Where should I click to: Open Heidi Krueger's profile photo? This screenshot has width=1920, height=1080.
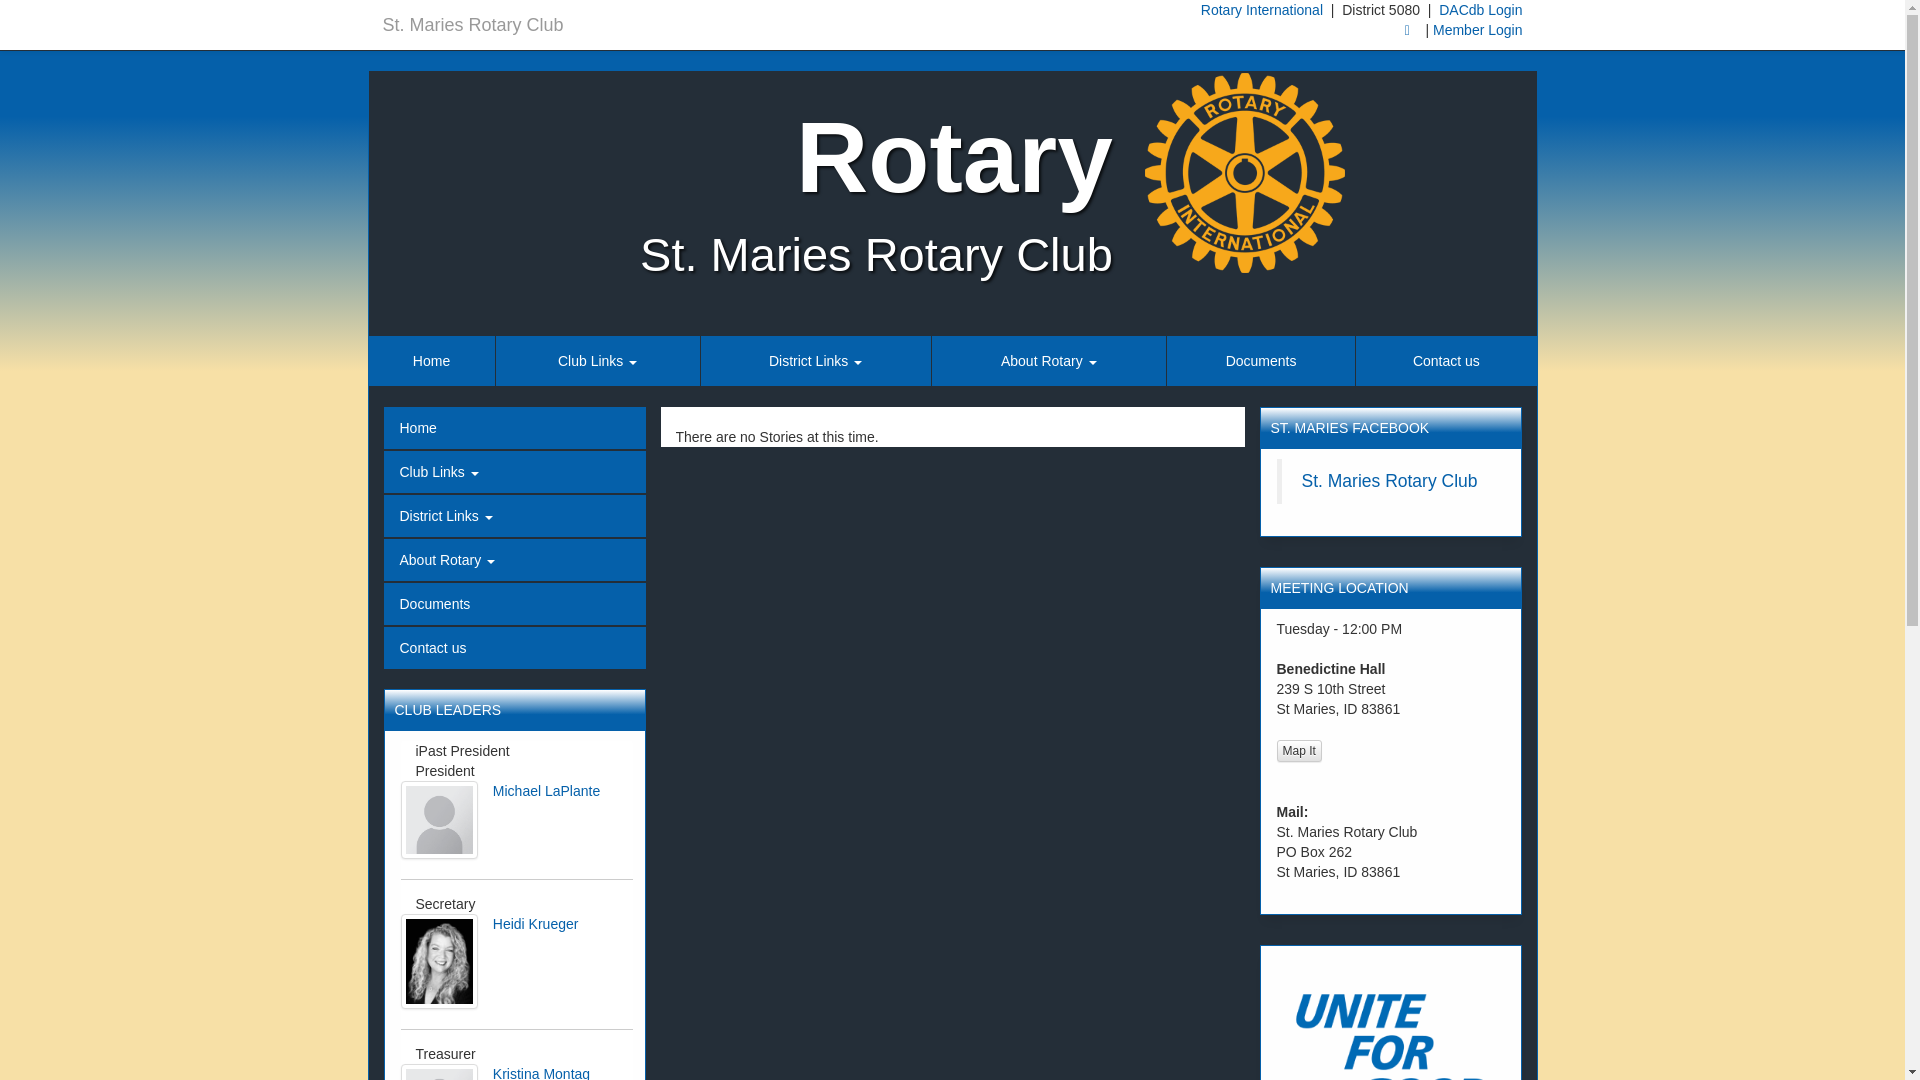pos(439,961)
